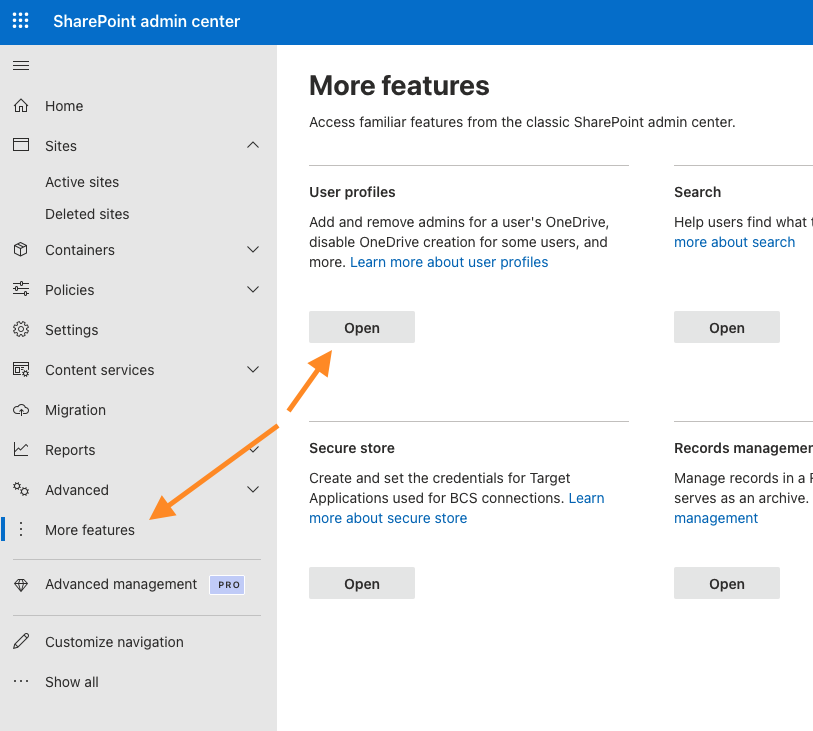Expand the Content services chevron

pyautogui.click(x=253, y=370)
